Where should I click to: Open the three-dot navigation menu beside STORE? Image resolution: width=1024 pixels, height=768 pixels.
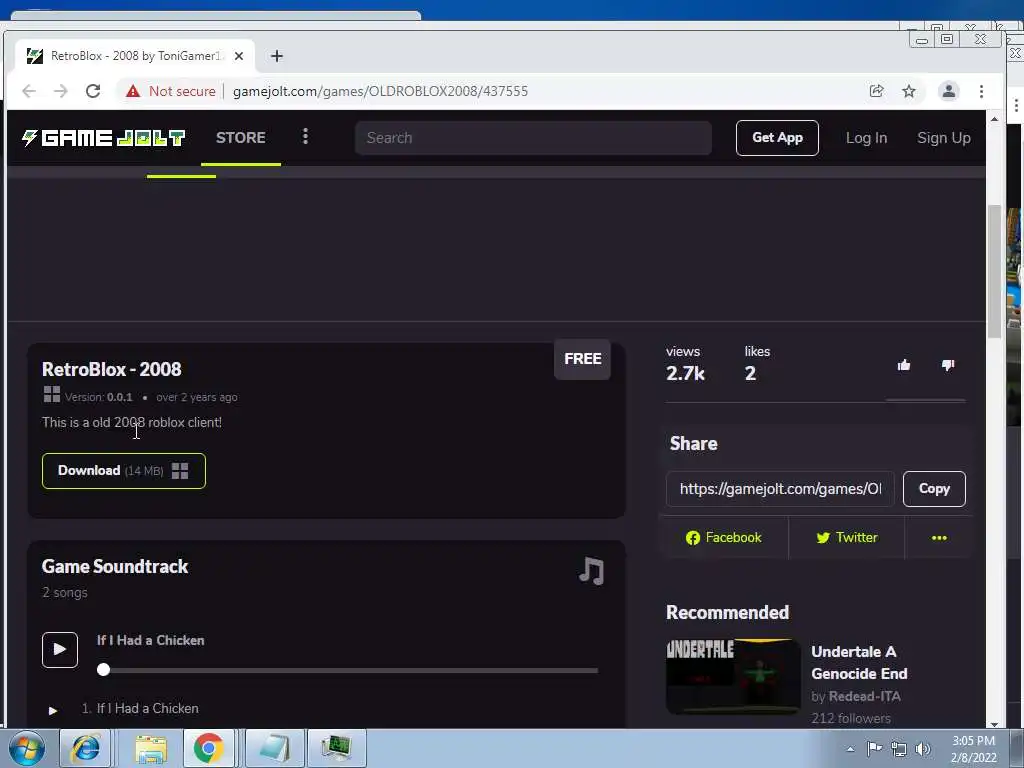(x=305, y=136)
